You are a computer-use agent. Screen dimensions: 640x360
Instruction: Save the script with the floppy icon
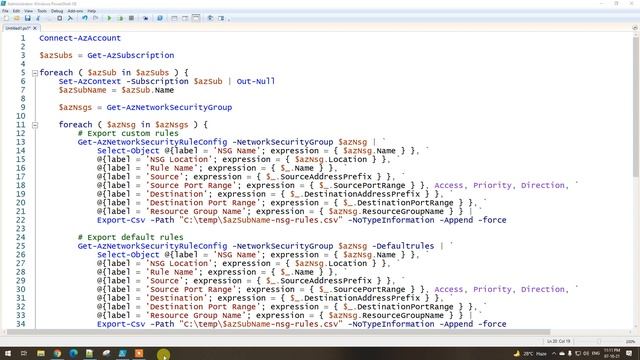pyautogui.click(x=27, y=18)
